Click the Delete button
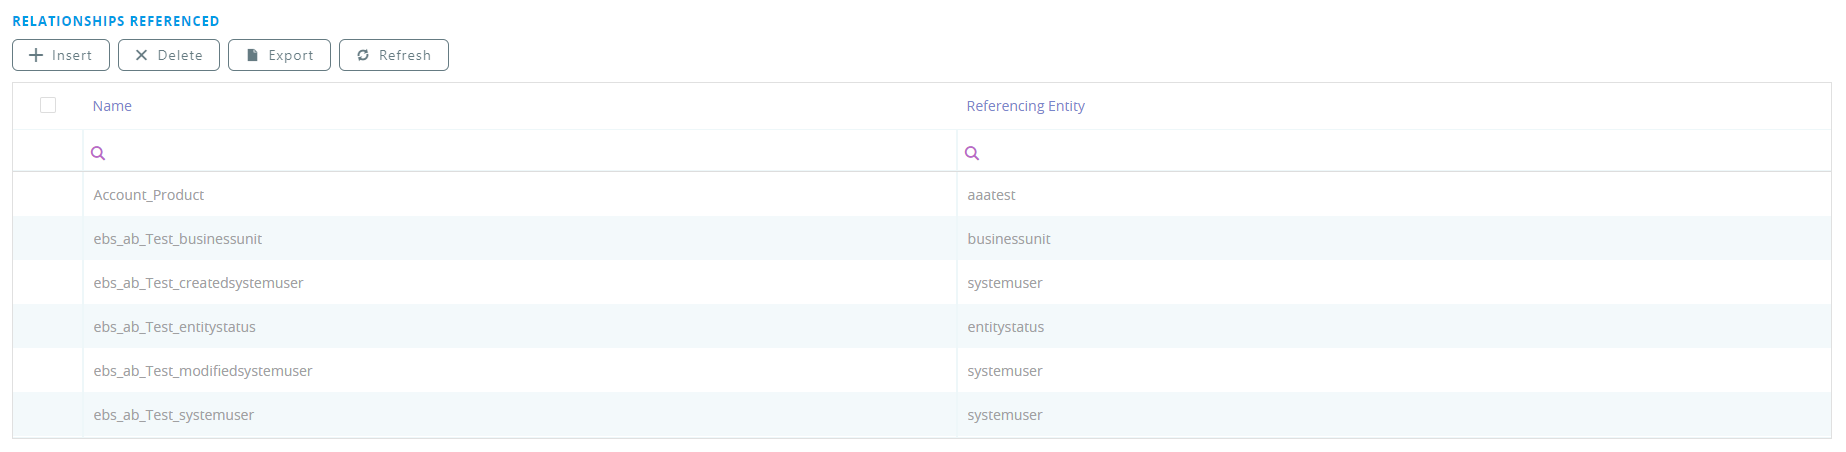This screenshot has width=1846, height=452. pyautogui.click(x=169, y=55)
